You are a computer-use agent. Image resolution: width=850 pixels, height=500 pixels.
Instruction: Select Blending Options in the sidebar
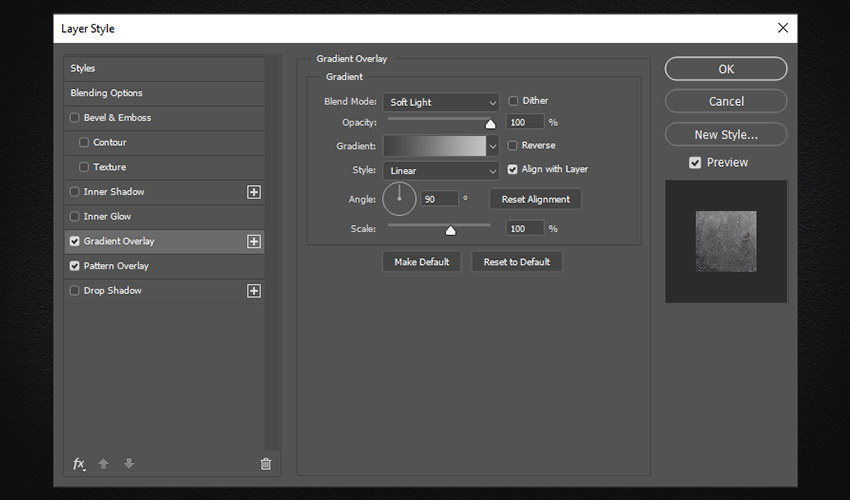[106, 93]
